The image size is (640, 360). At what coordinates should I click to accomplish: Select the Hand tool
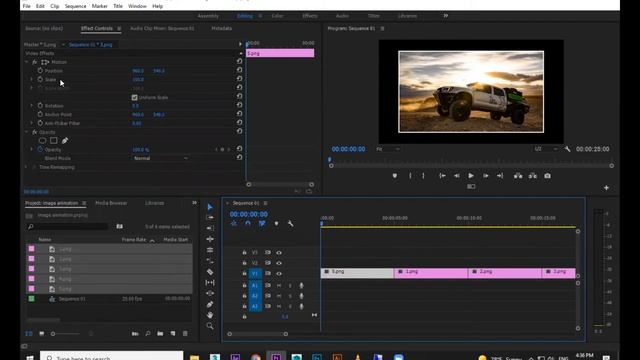coord(210,315)
